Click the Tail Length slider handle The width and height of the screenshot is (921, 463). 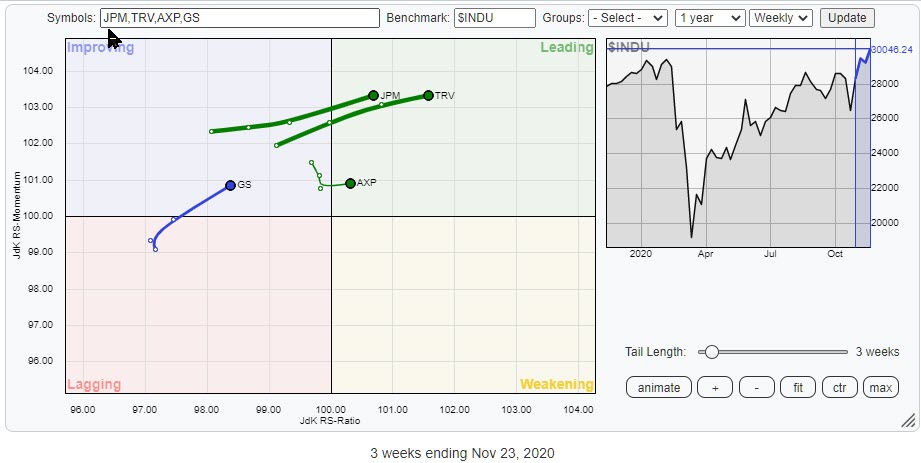tap(711, 352)
